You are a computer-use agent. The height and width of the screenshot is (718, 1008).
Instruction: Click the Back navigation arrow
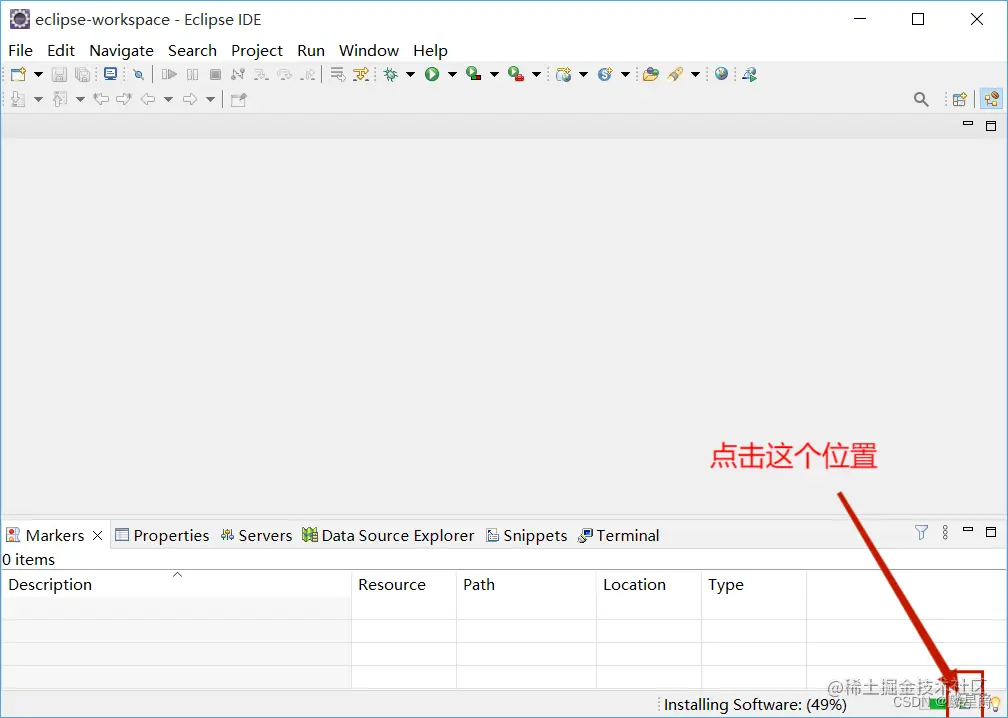point(148,99)
